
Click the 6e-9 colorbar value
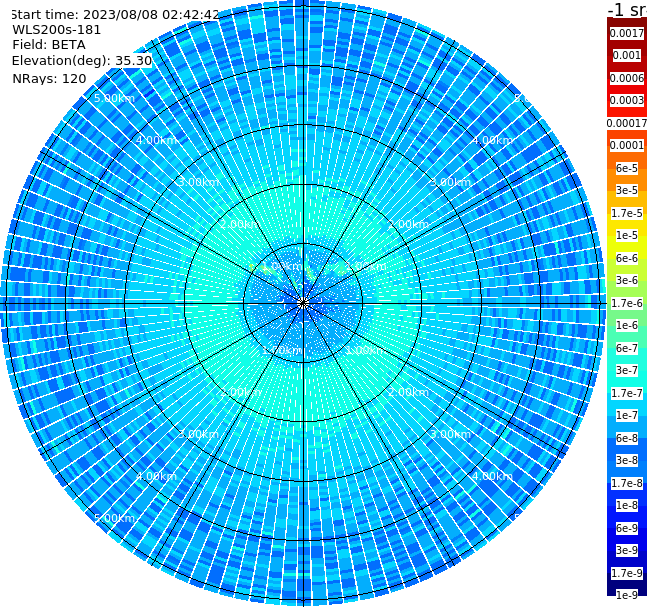coord(627,528)
